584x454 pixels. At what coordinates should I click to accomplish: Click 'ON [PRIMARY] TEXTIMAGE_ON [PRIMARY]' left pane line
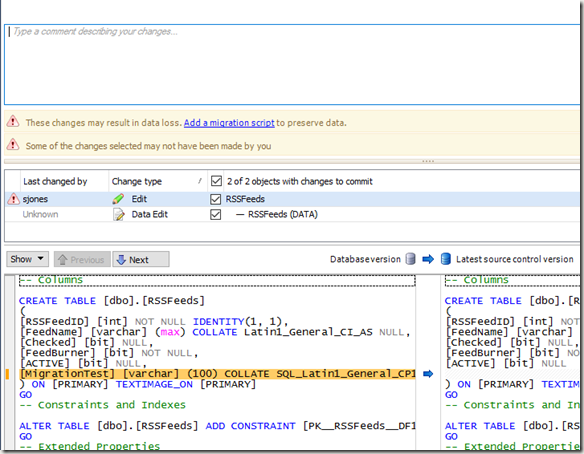pos(137,384)
